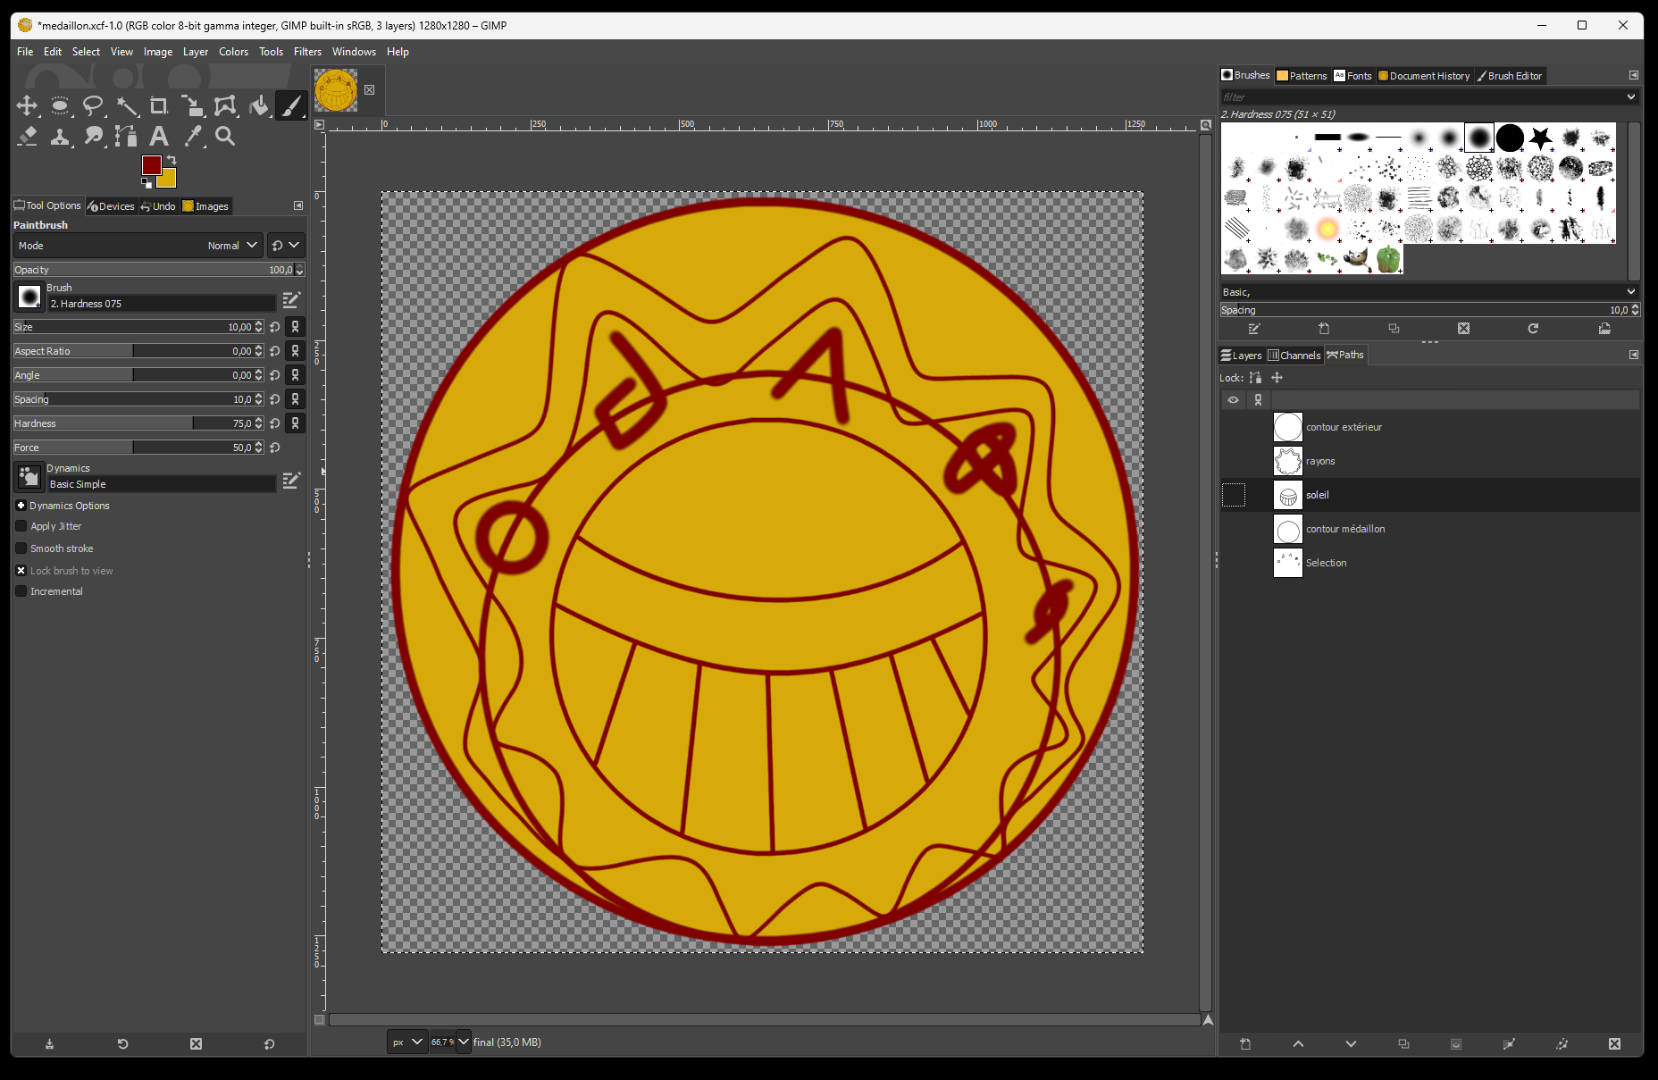Switch to the Channels tab

(1294, 355)
